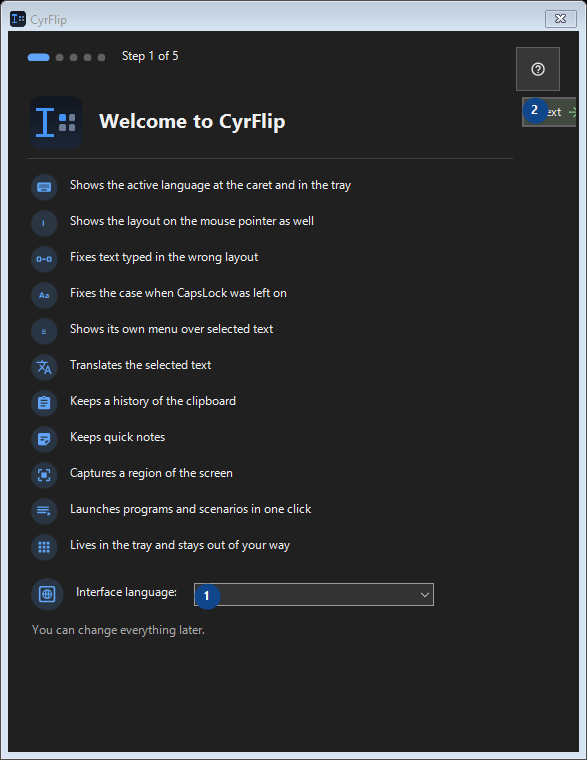This screenshot has height=760, width=587.
Task: Click the launch programs and scenarios icon
Action: click(x=44, y=511)
